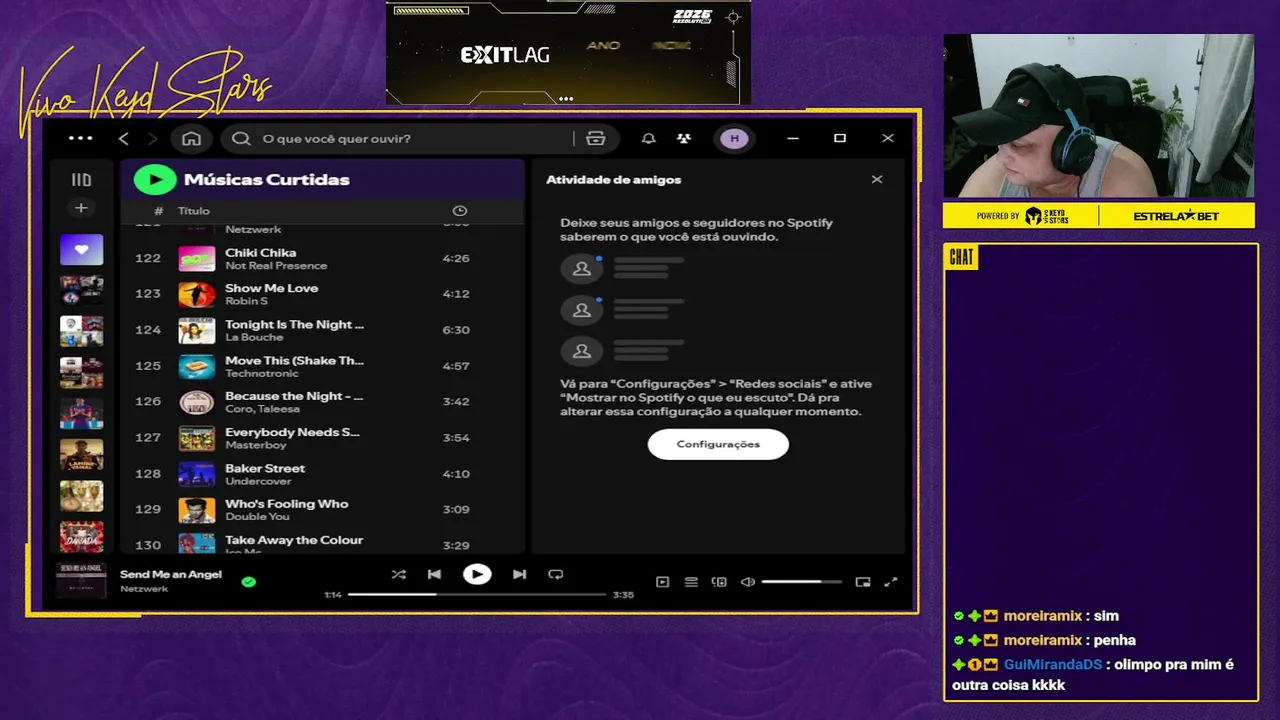
Task: Open the 'Send Me an Angel' now-playing title
Action: [x=171, y=574]
